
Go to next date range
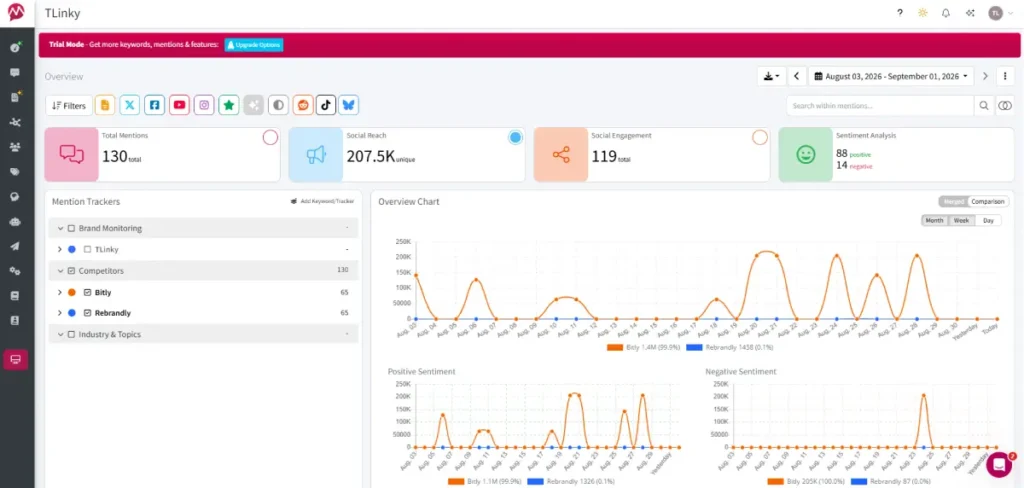pyautogui.click(x=985, y=76)
